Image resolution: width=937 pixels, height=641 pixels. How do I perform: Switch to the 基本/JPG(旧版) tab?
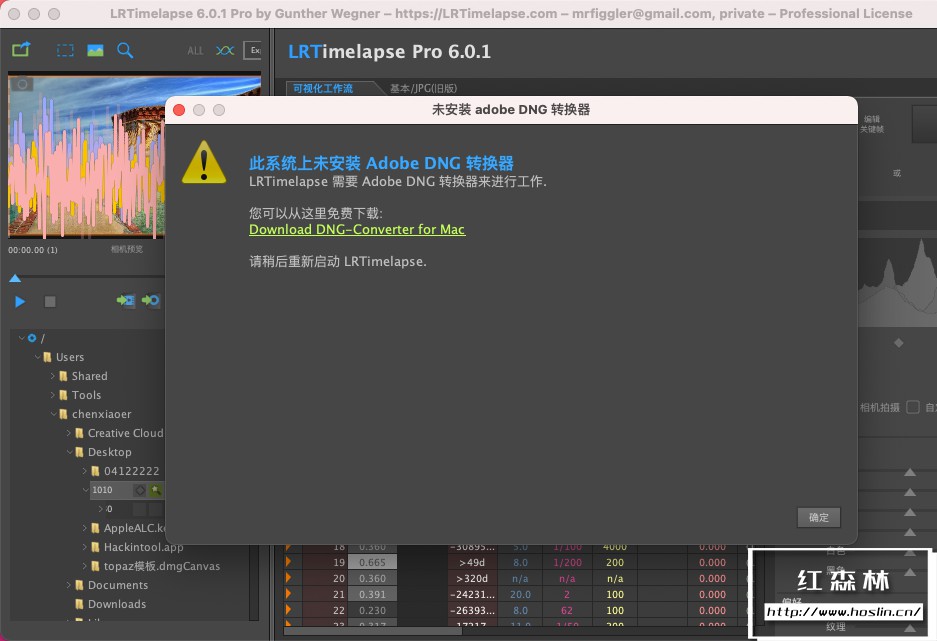[423, 88]
